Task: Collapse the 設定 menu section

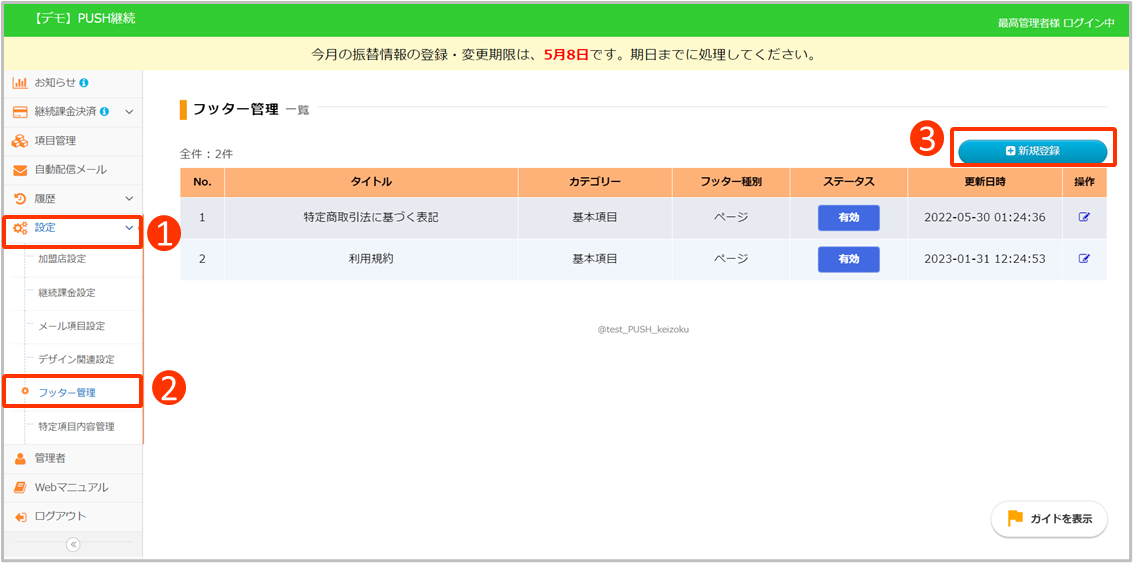Action: [129, 228]
